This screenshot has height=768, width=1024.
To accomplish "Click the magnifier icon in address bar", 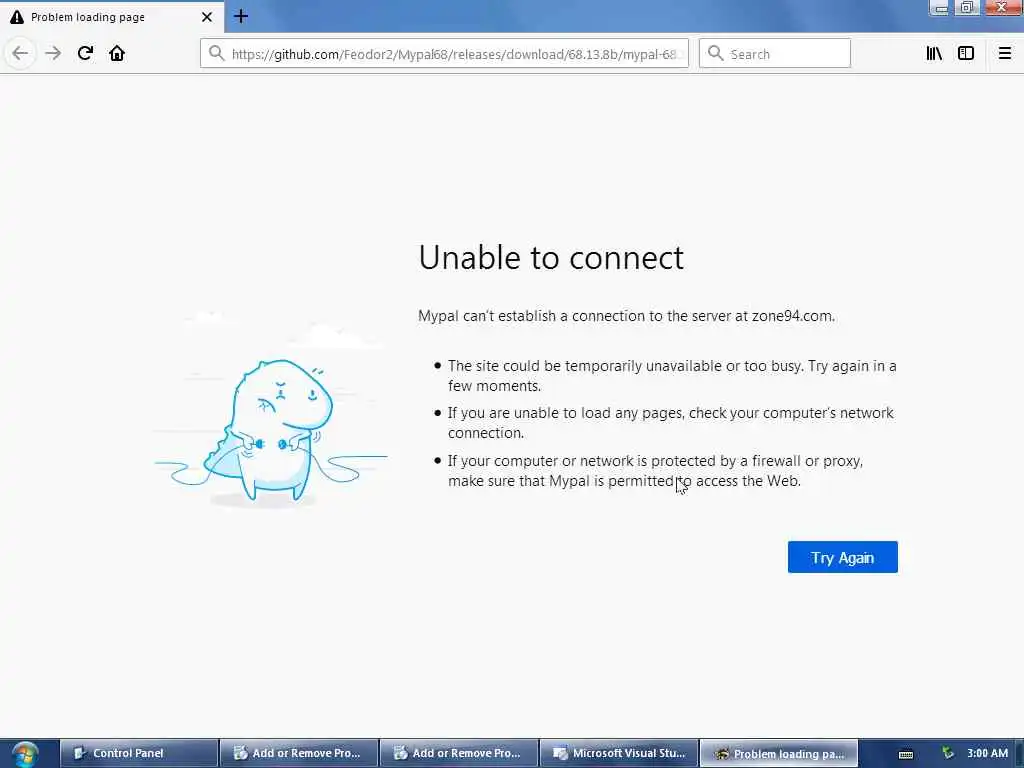I will point(216,54).
